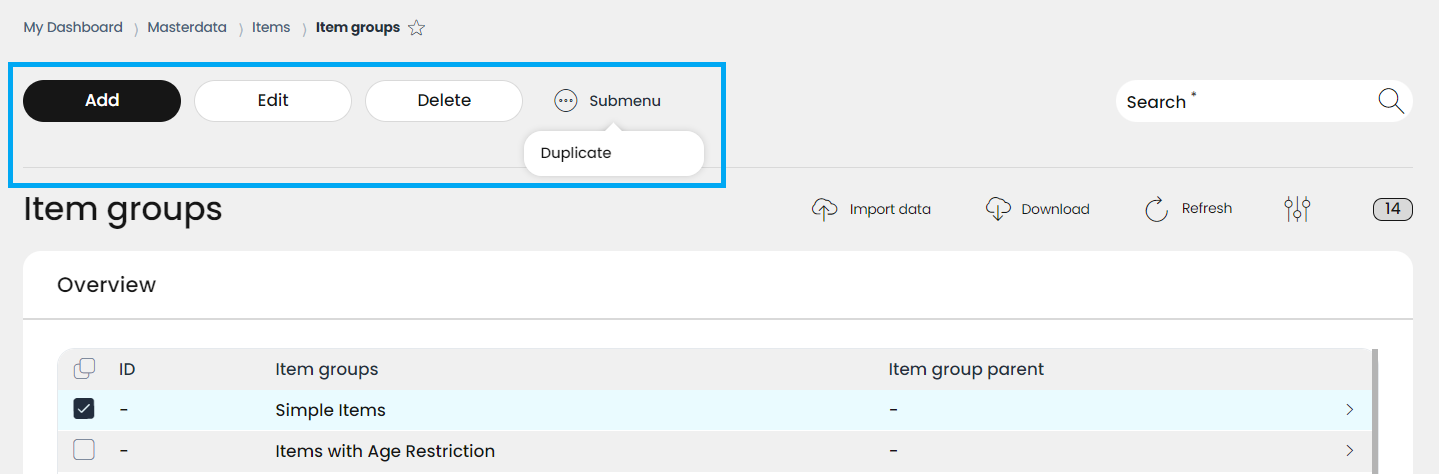Click the Item groups breadcrumb current page
The width and height of the screenshot is (1439, 474).
[358, 28]
